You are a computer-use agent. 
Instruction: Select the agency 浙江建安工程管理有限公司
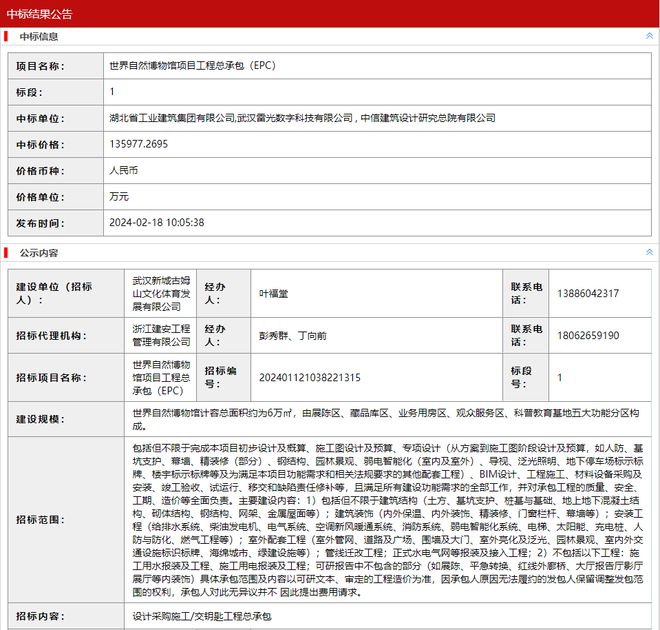(x=161, y=335)
